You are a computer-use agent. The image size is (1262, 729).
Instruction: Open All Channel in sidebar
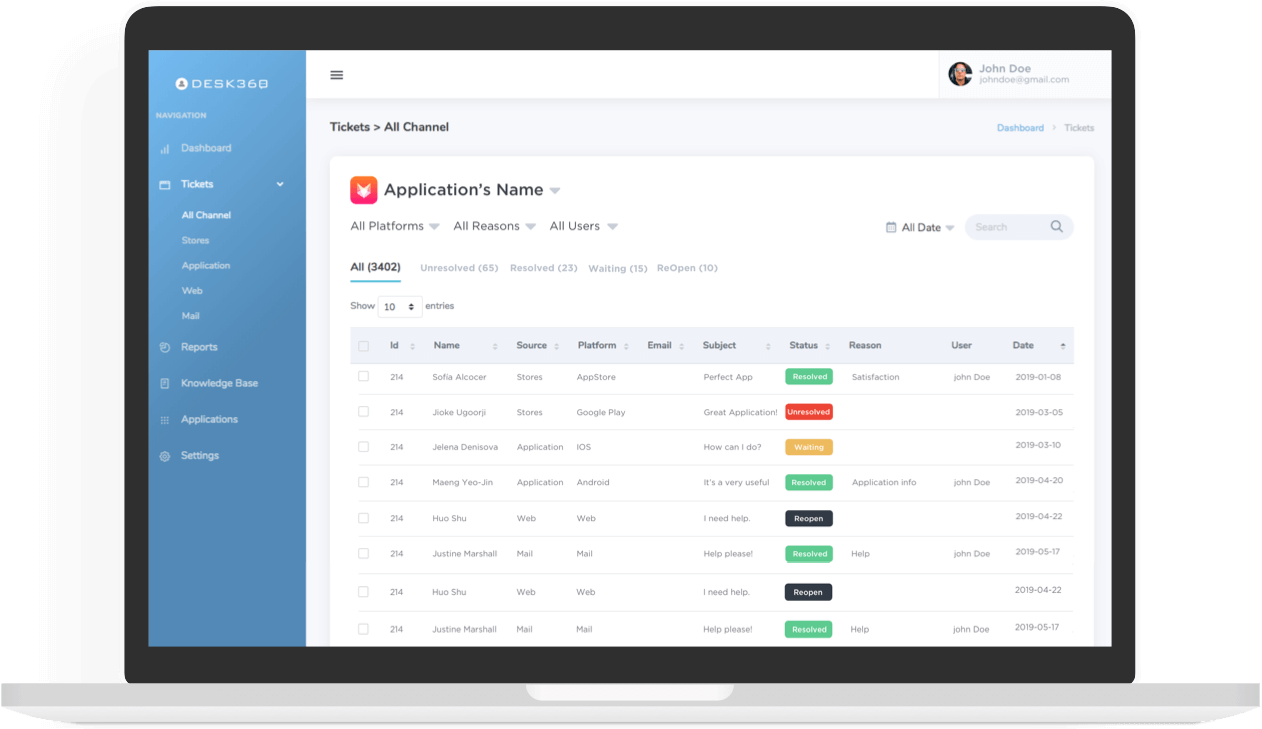206,215
